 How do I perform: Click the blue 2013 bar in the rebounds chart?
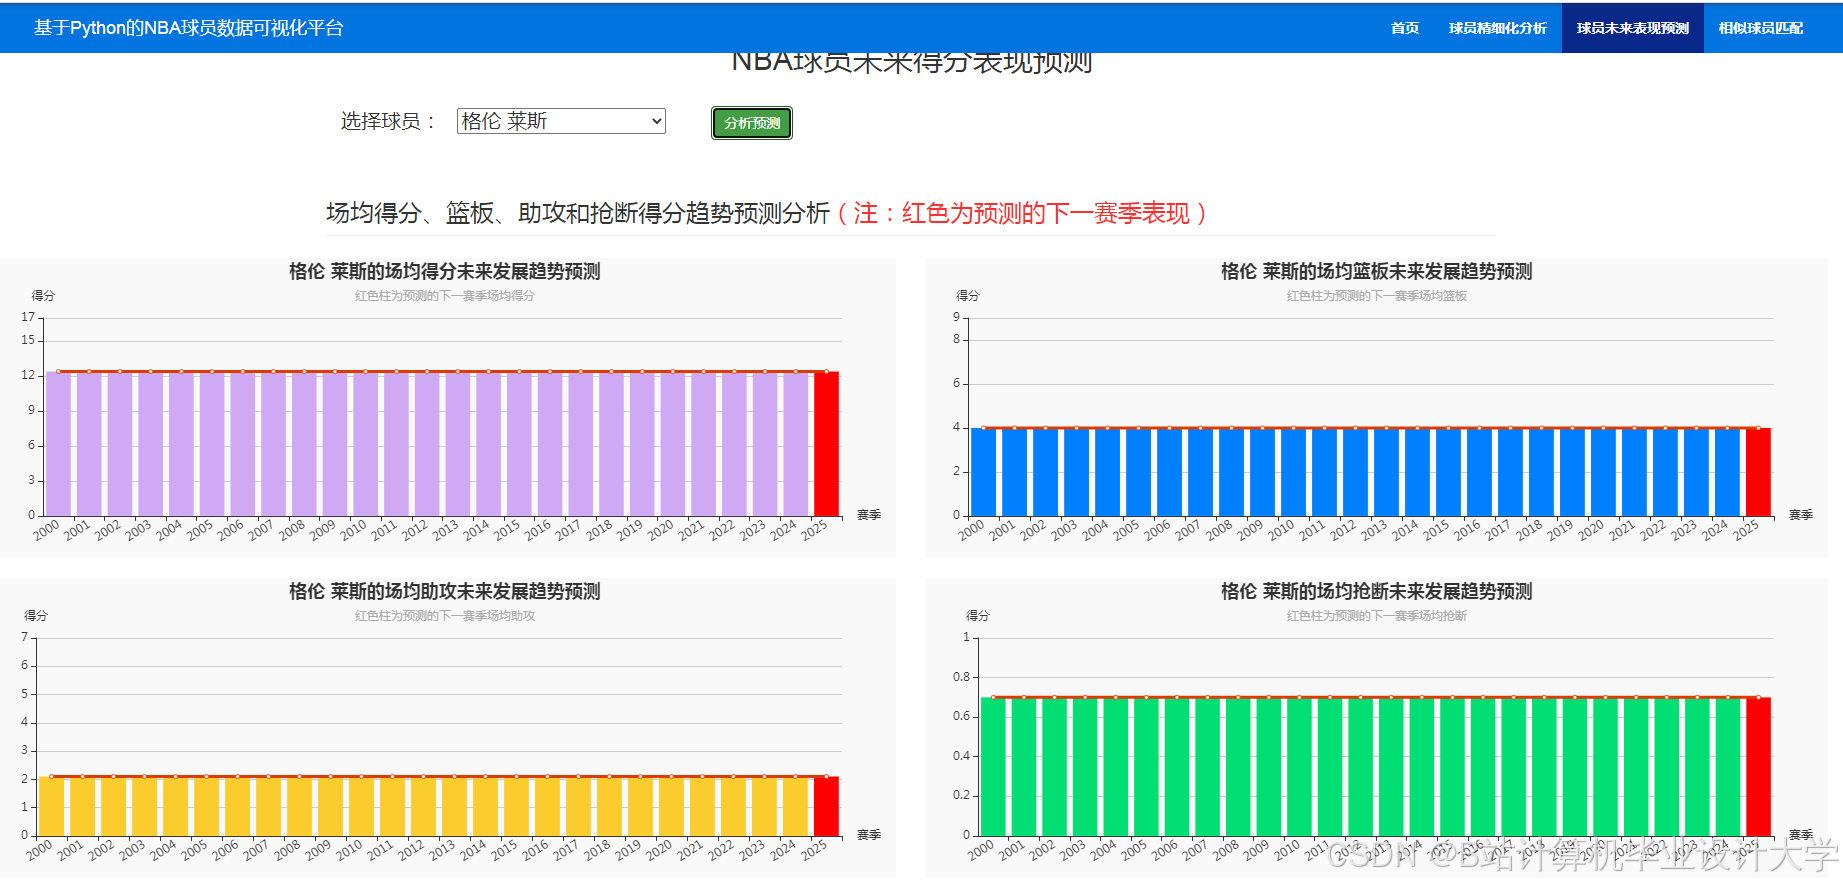(1386, 472)
